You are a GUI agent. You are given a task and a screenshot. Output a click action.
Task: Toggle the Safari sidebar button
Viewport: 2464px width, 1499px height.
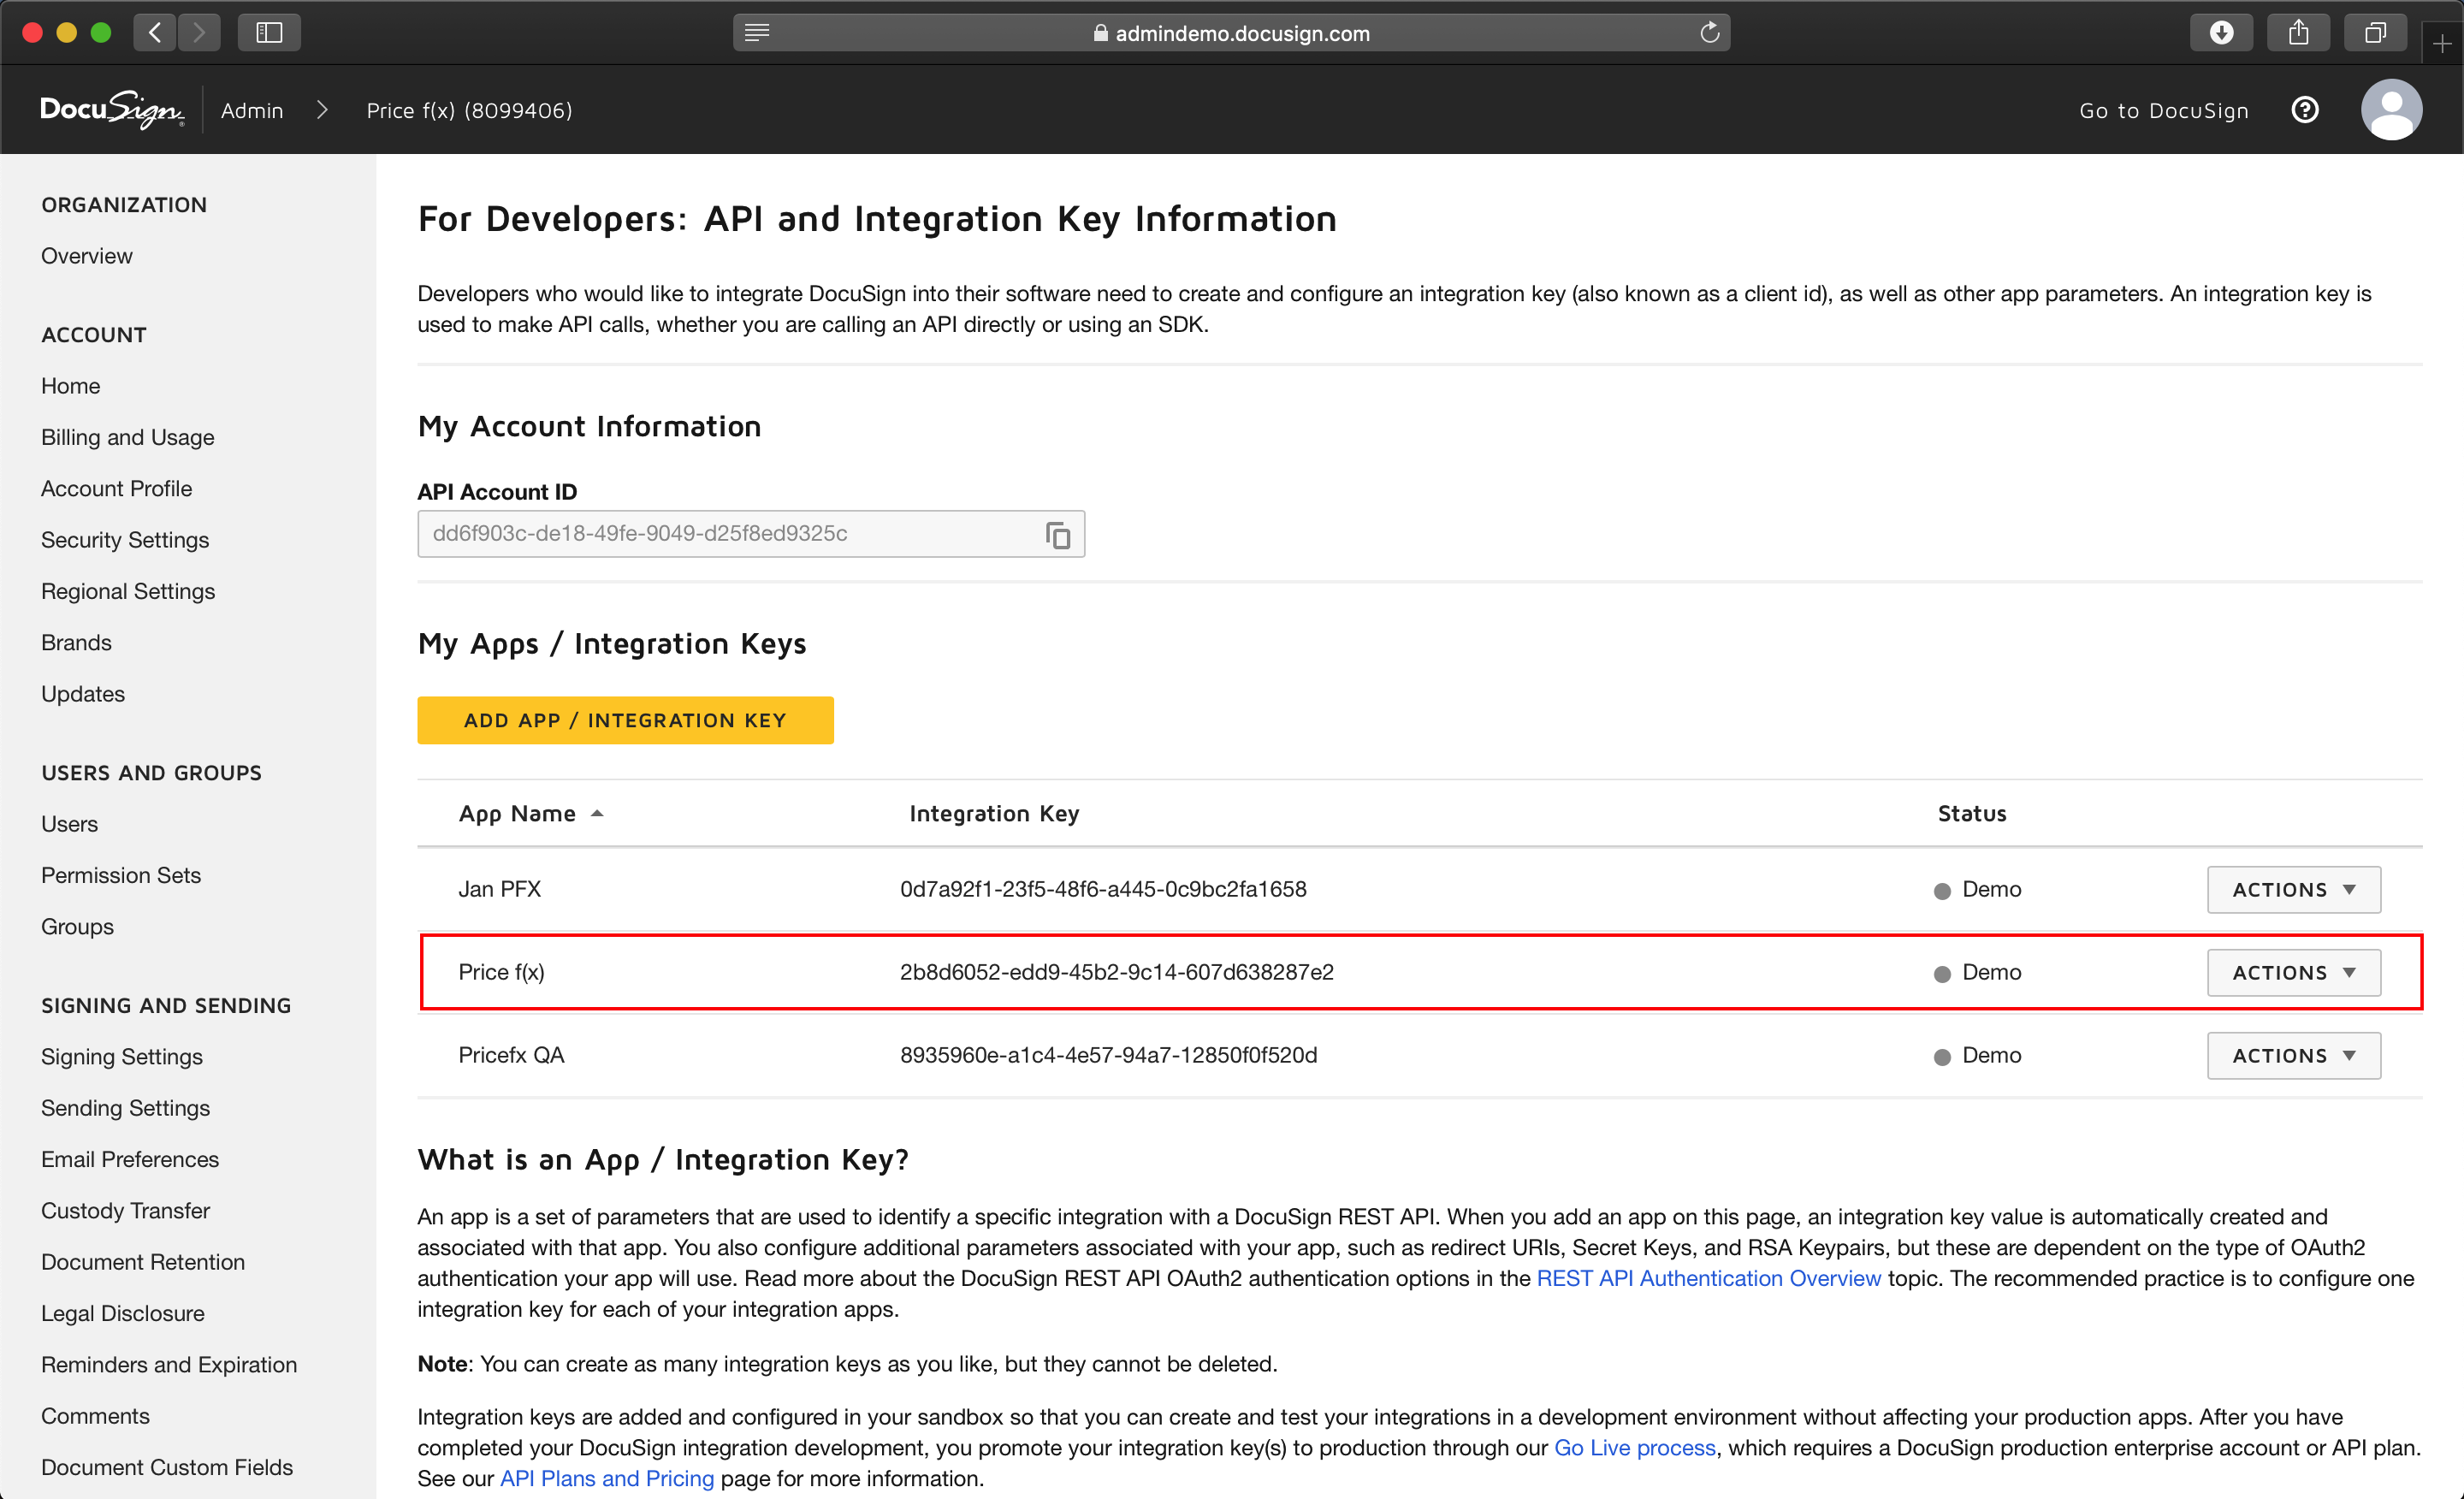(269, 33)
